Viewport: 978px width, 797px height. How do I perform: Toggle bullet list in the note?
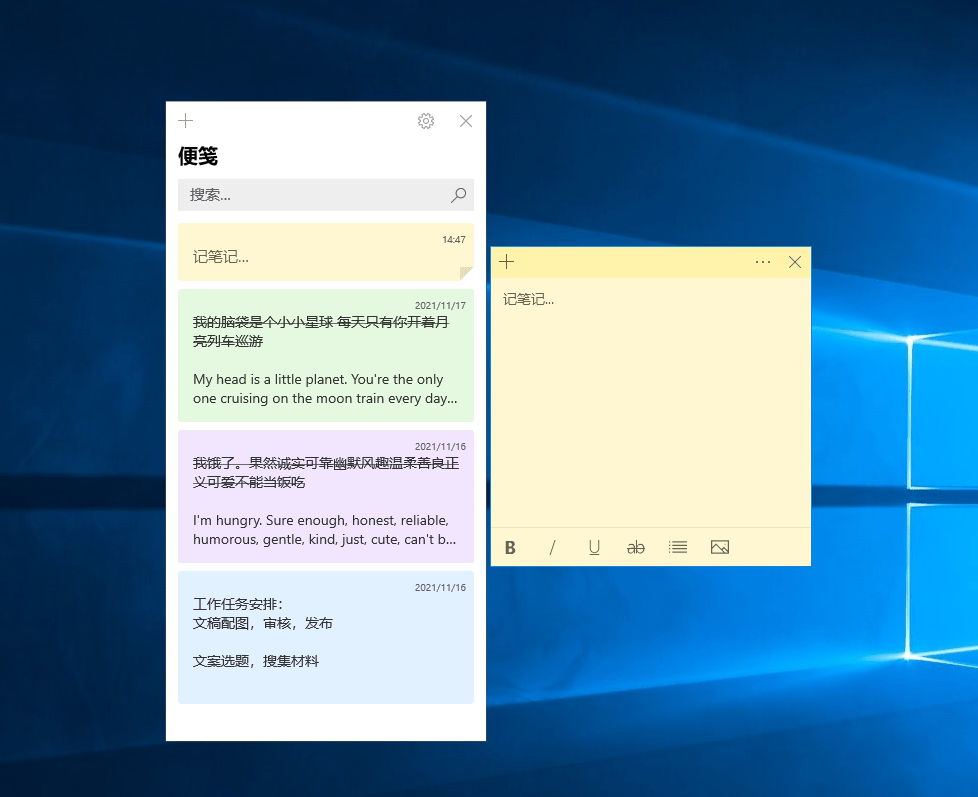tap(678, 547)
